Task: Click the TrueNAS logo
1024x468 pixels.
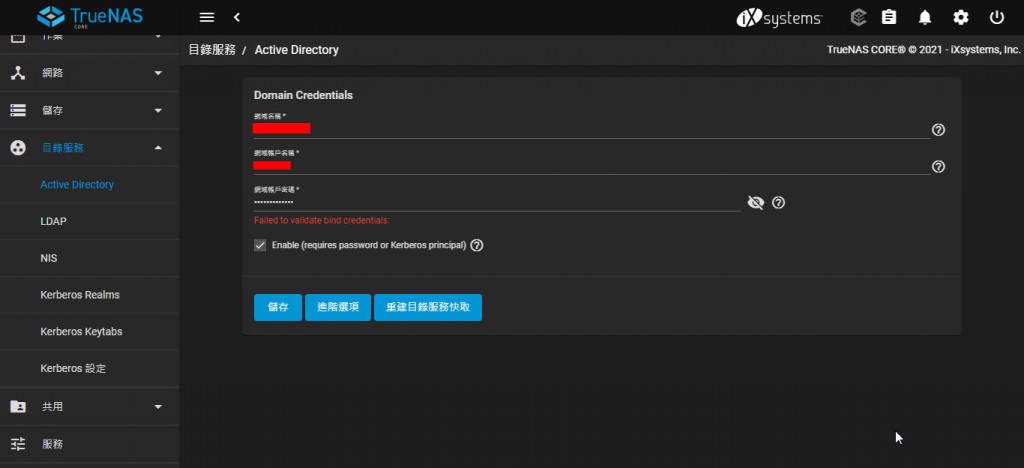Action: 90,17
